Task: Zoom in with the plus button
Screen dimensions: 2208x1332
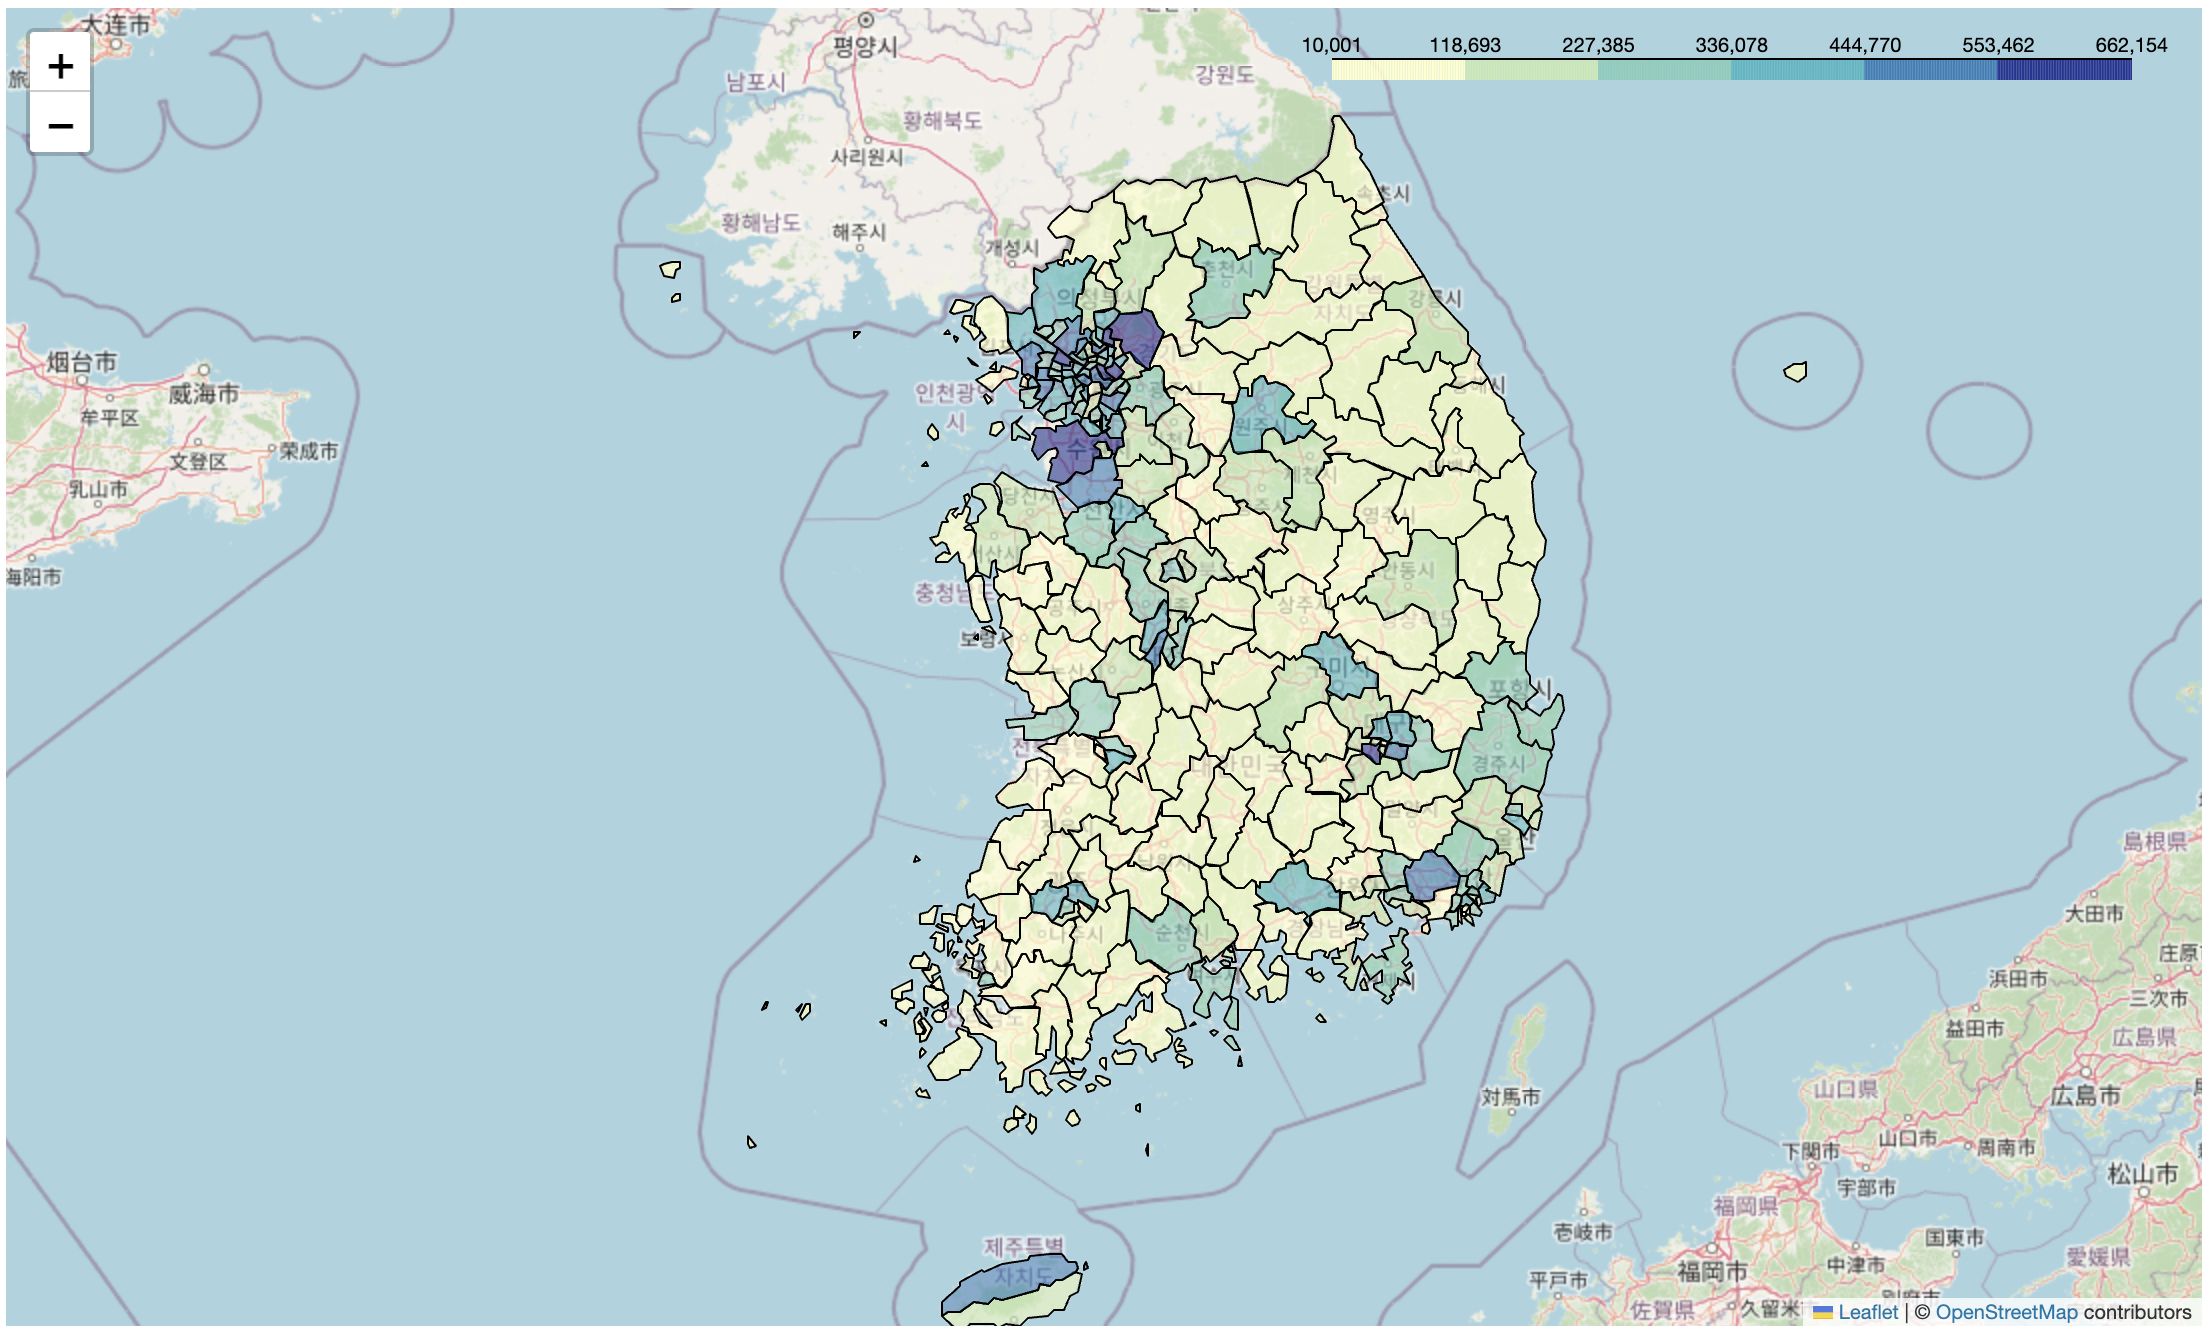Action: tap(60, 66)
